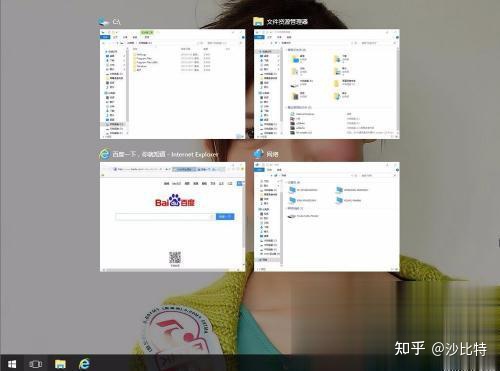Viewport: 500px width, 371px height.
Task: Click the 'Internet Explorer' window title text
Action: coord(195,155)
